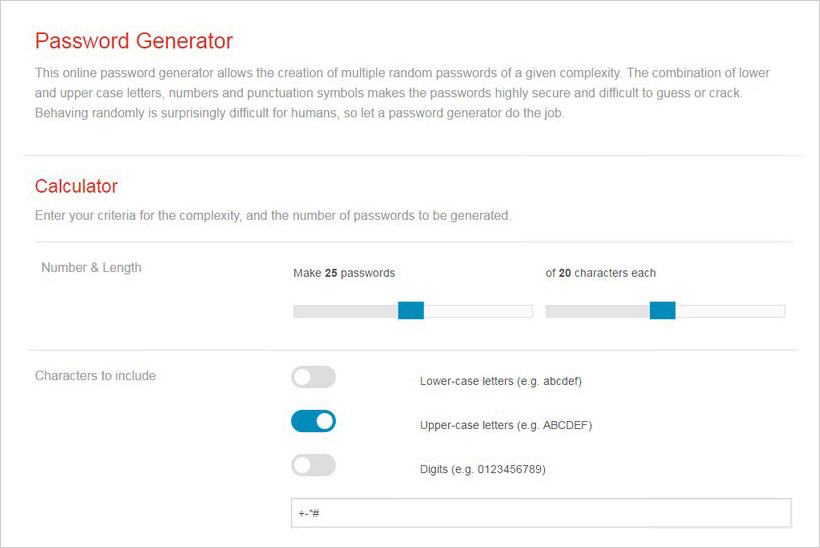
Task: Enable the Lower-case letters switch
Action: tap(313, 377)
